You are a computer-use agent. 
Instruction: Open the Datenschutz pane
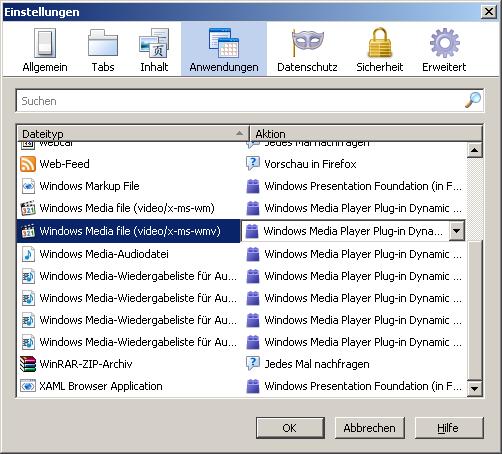tap(307, 50)
